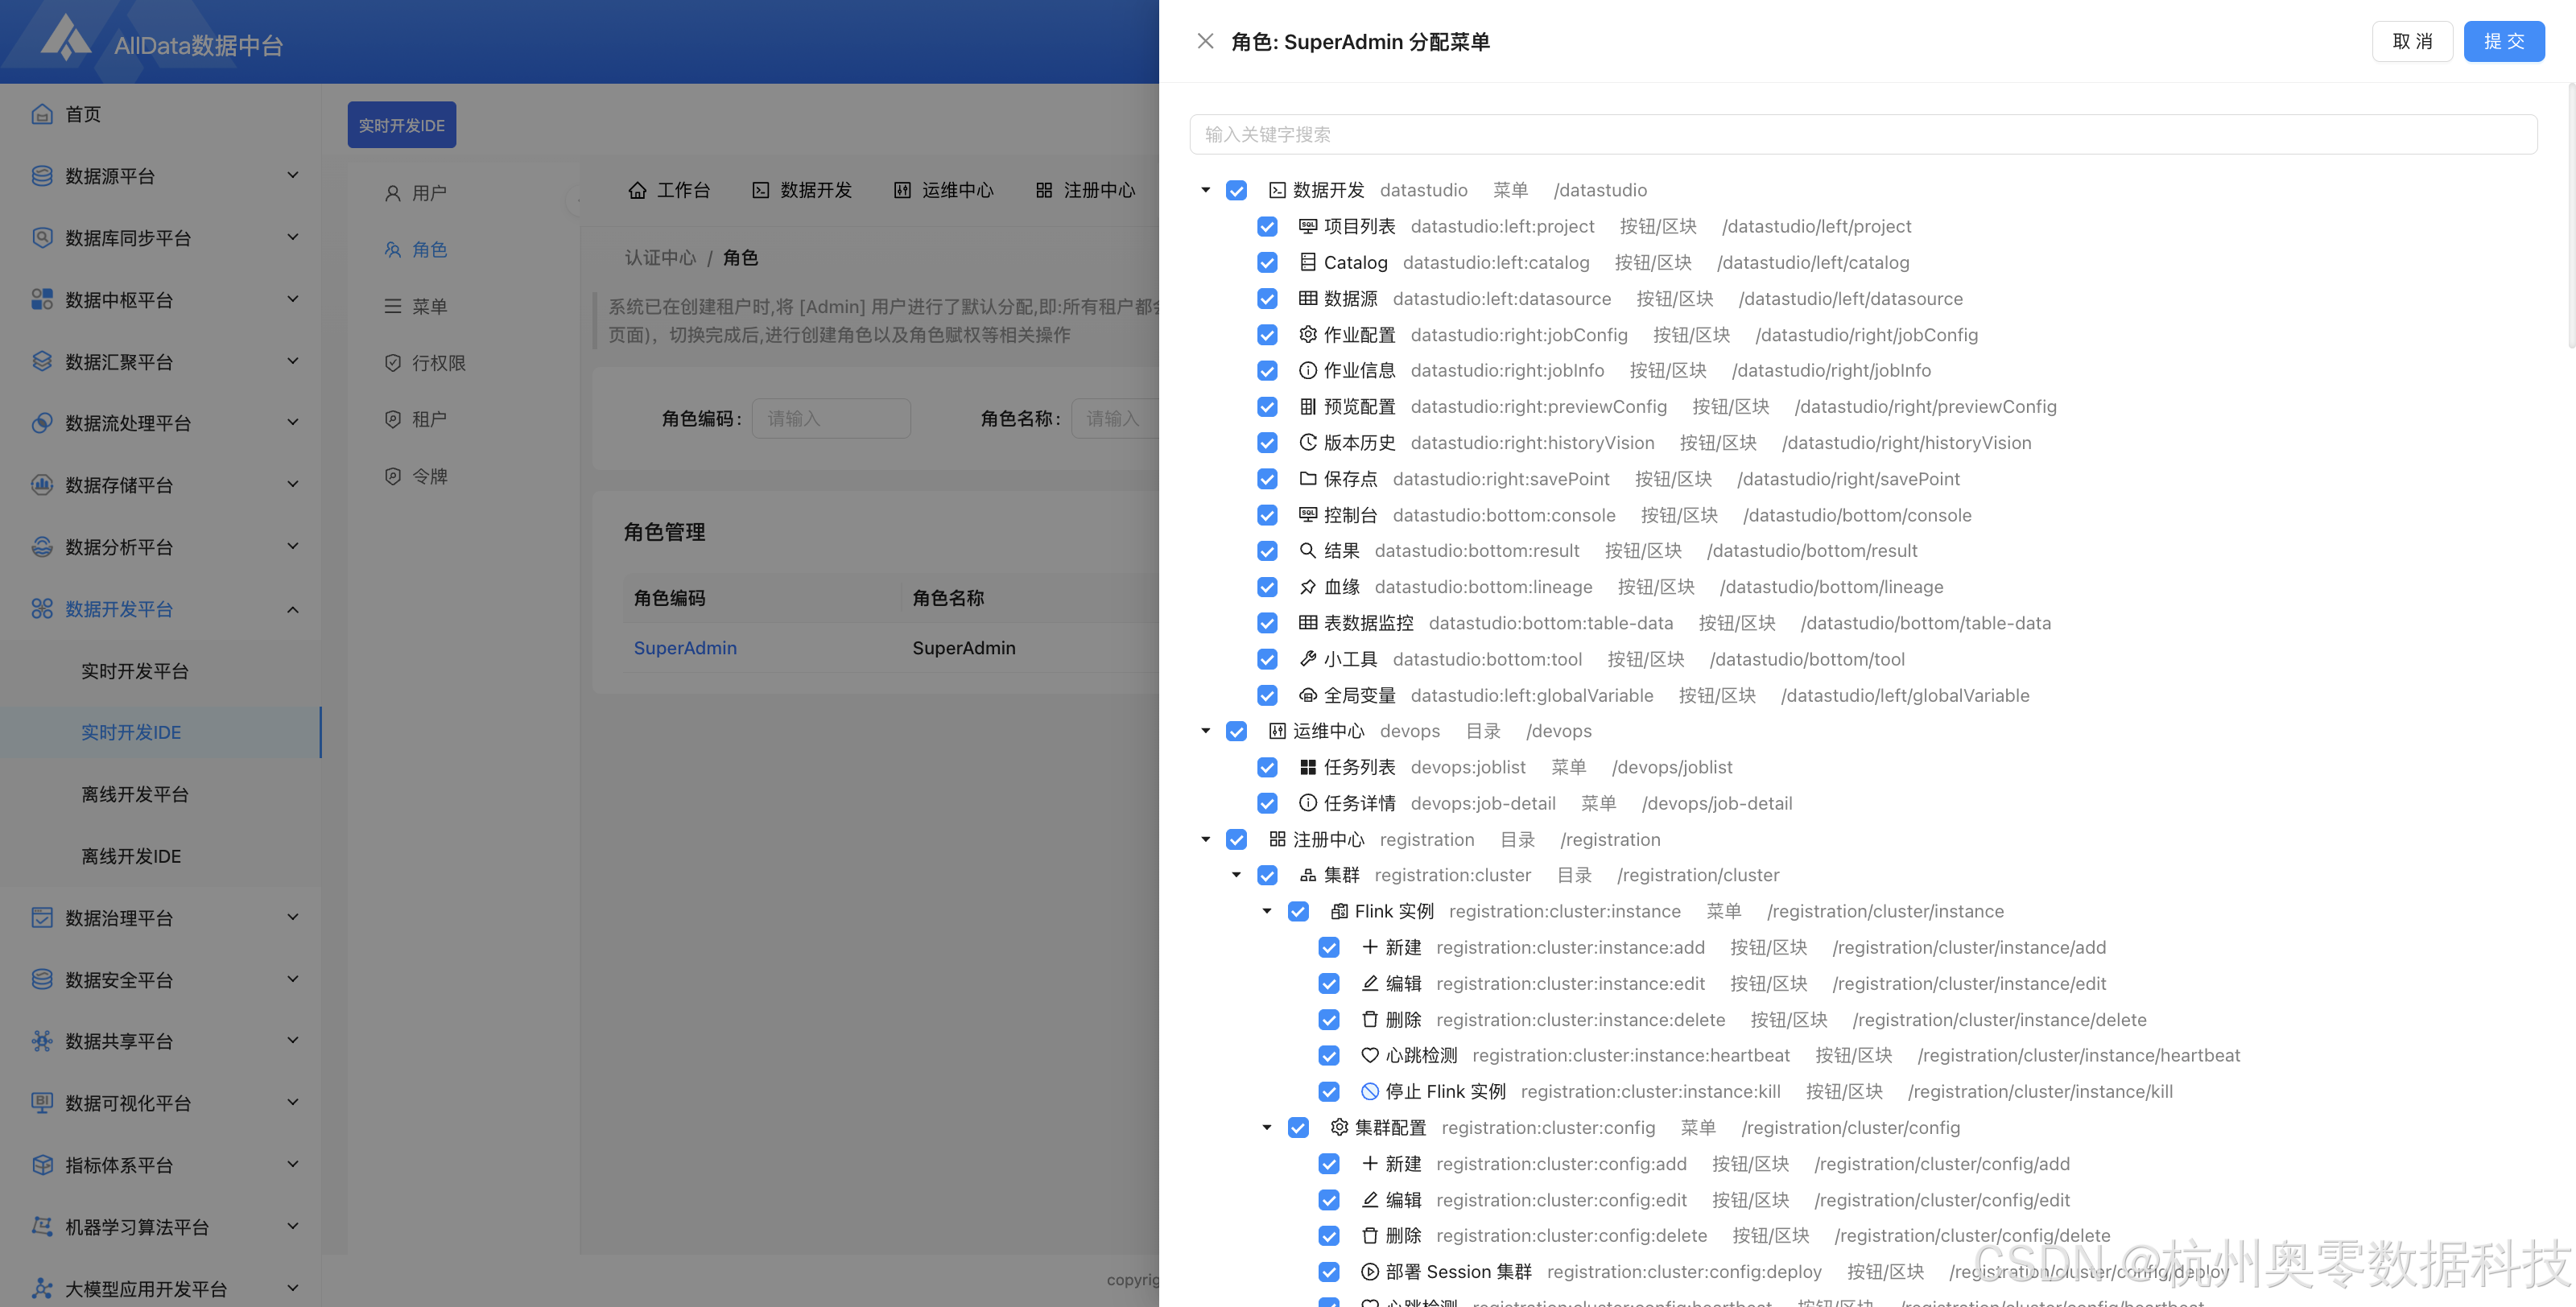Collapse the 数据开发 tree node
The width and height of the screenshot is (2576, 1307).
(1205, 190)
